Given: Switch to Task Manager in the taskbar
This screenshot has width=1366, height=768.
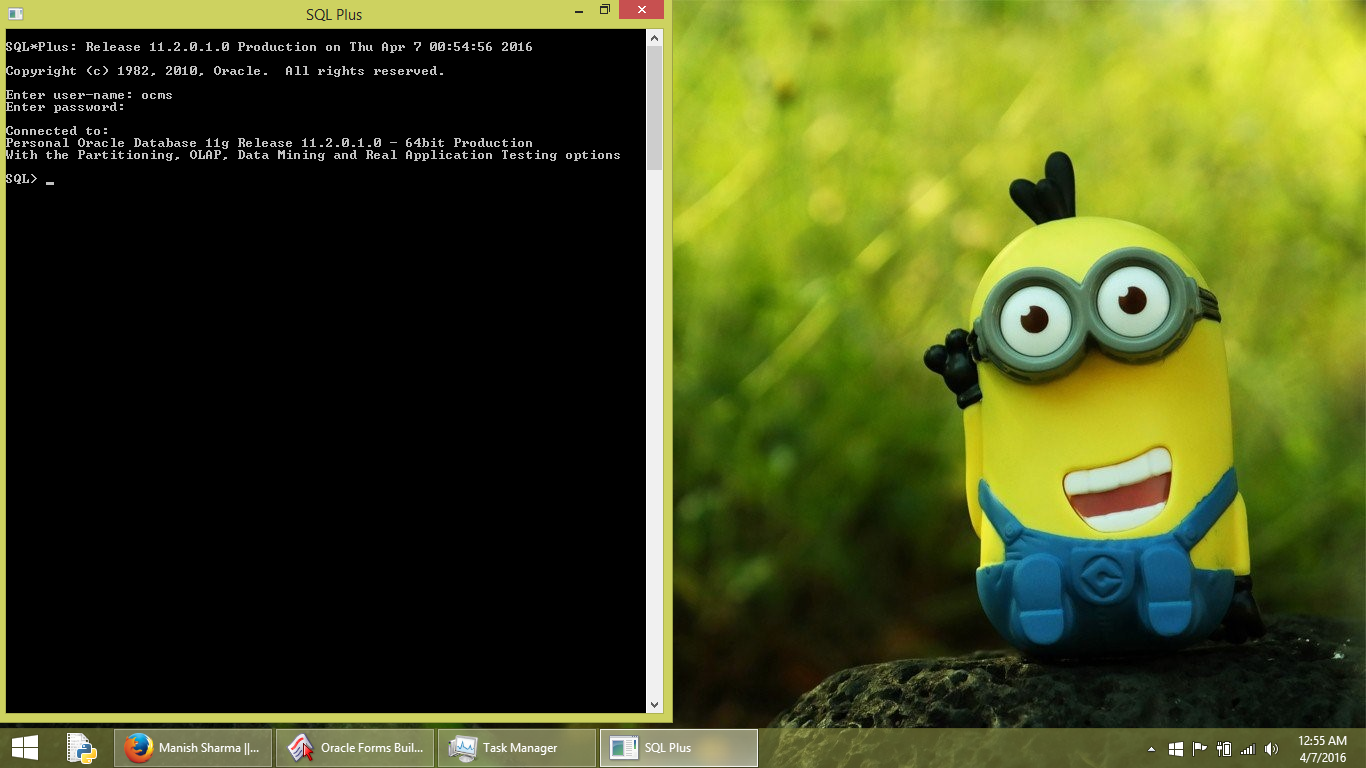Looking at the screenshot, I should pos(517,748).
